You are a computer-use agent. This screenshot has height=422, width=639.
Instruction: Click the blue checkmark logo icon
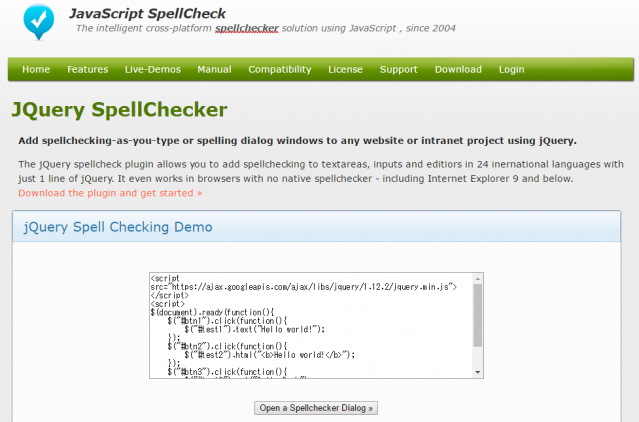tap(39, 22)
